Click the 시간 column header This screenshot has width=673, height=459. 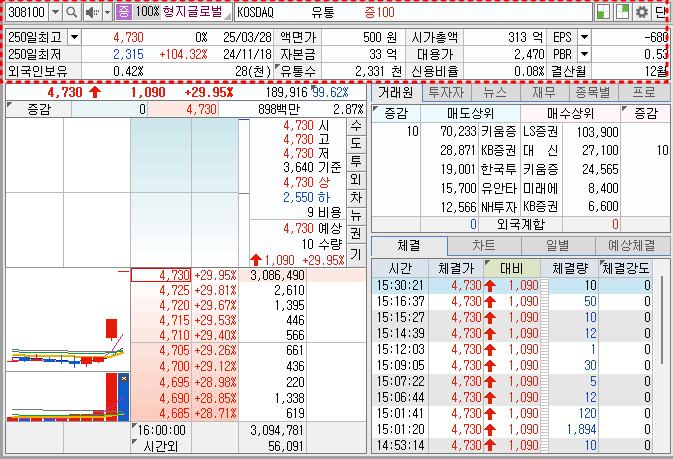click(x=400, y=268)
